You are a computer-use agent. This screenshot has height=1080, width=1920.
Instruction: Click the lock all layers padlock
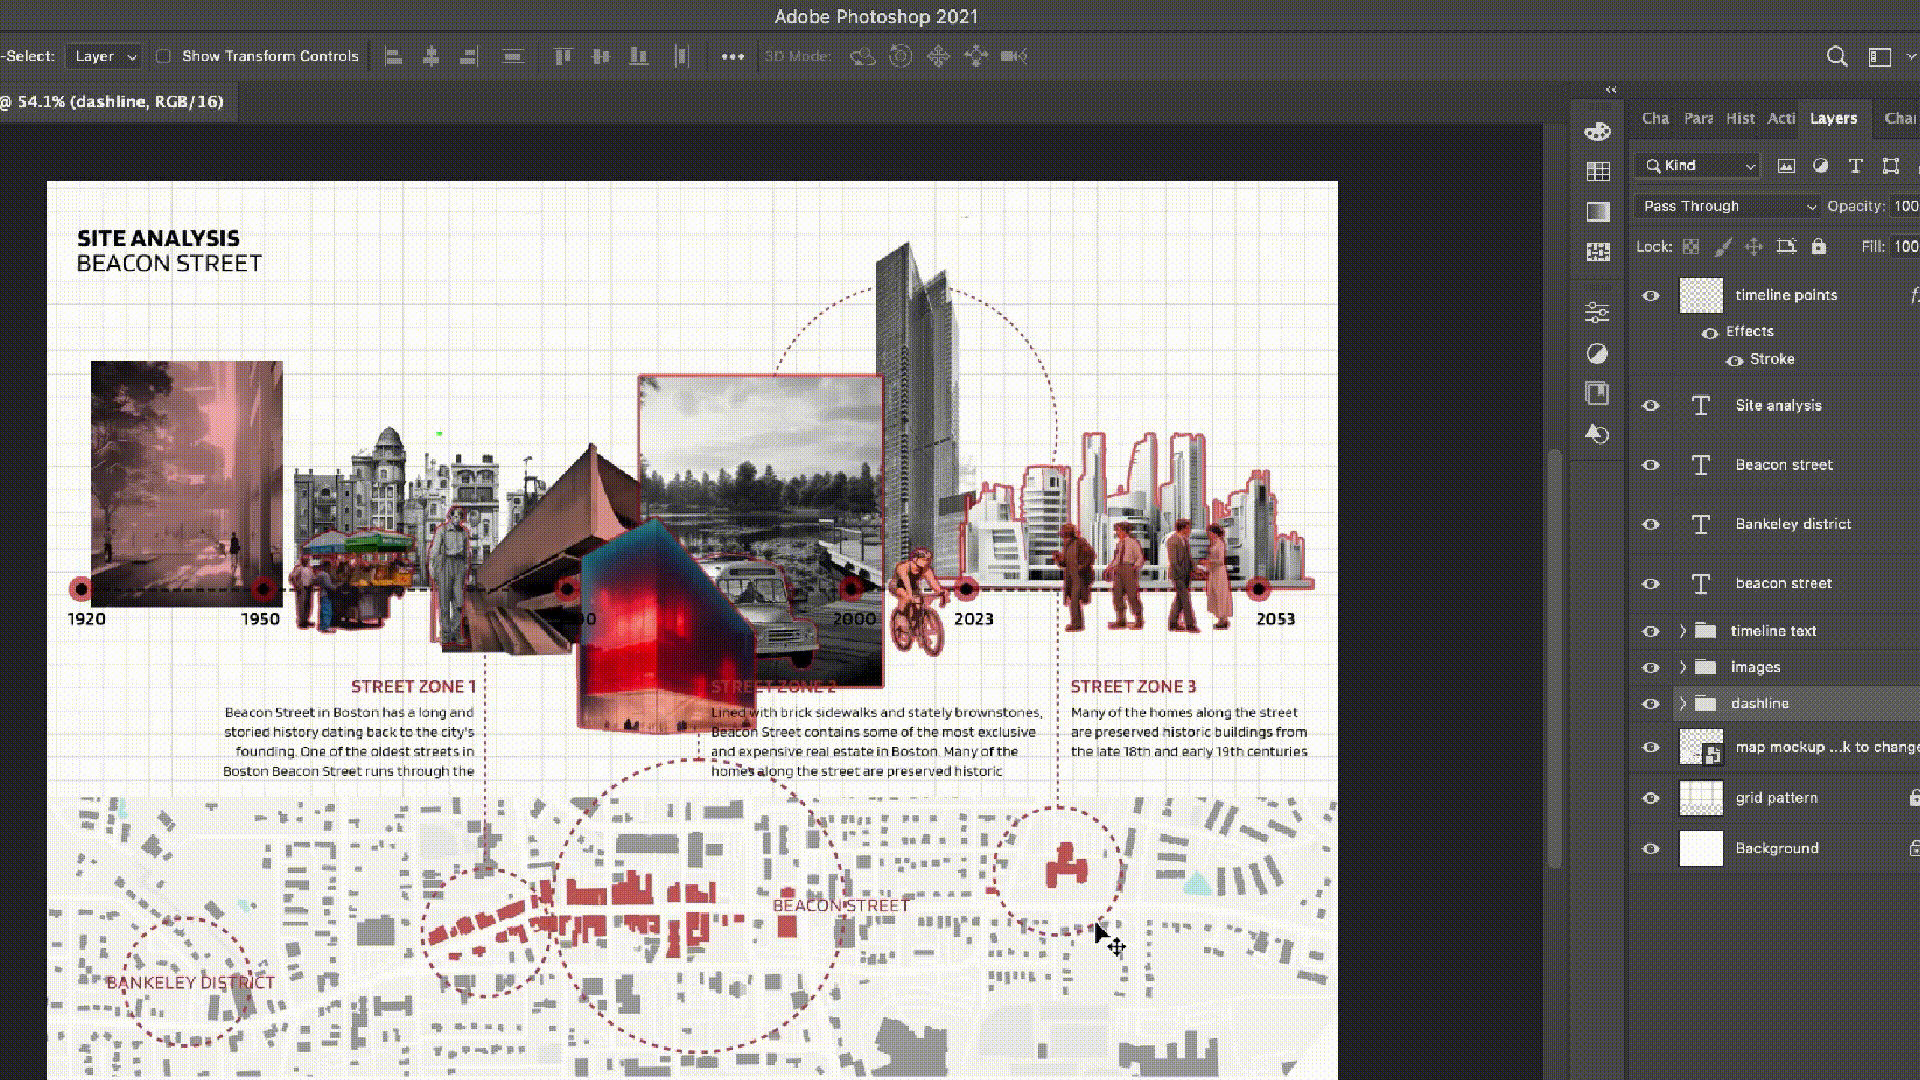tap(1819, 246)
